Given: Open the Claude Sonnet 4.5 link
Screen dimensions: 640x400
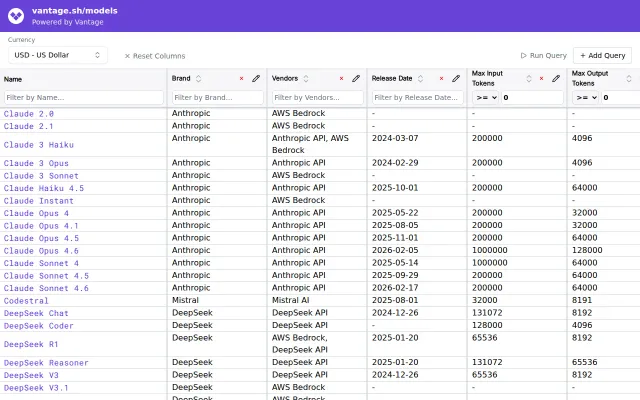Looking at the screenshot, I should pos(46,276).
